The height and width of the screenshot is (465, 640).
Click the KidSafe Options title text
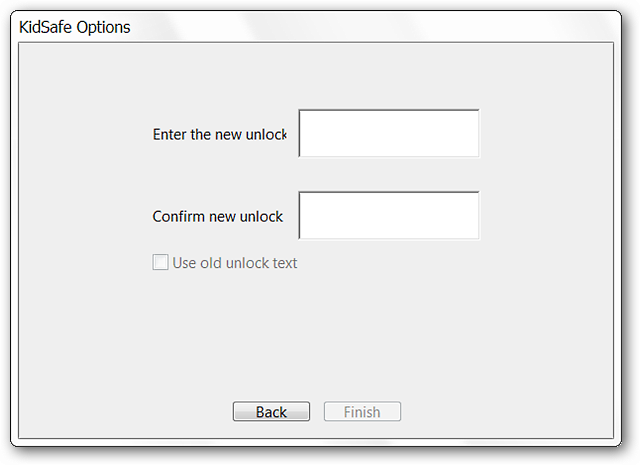[x=75, y=27]
